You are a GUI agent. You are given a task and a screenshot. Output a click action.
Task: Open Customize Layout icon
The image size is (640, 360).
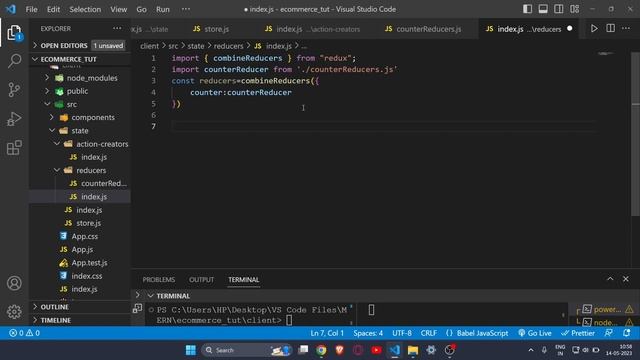coord(574,9)
